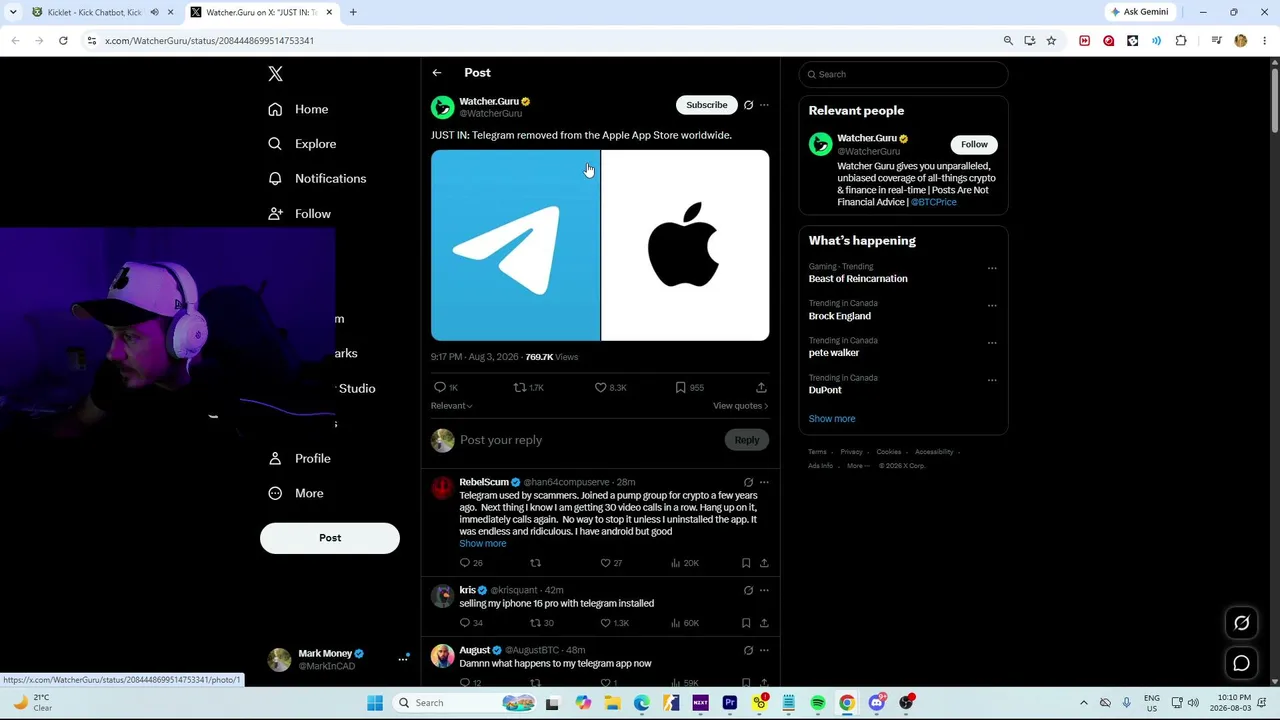Viewport: 1280px width, 720px height.
Task: Open Spotify from the taskbar
Action: [x=818, y=703]
